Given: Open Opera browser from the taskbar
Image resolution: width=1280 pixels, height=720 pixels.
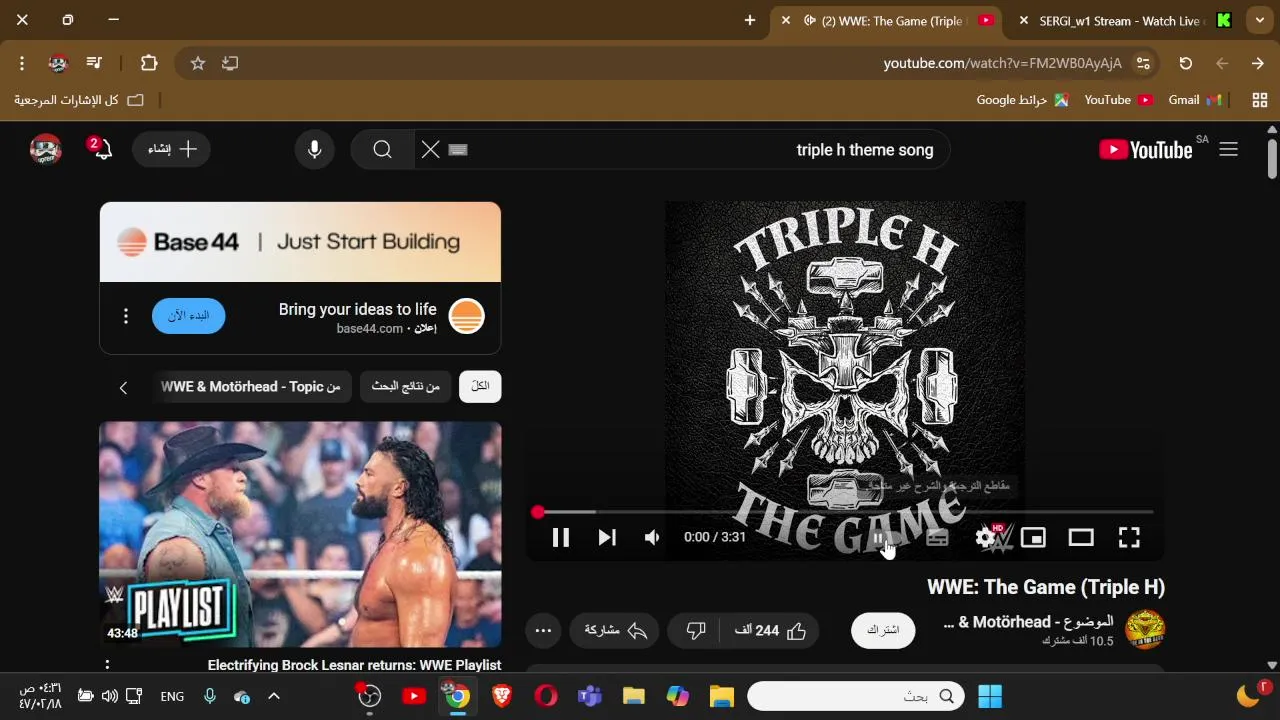Looking at the screenshot, I should (546, 696).
